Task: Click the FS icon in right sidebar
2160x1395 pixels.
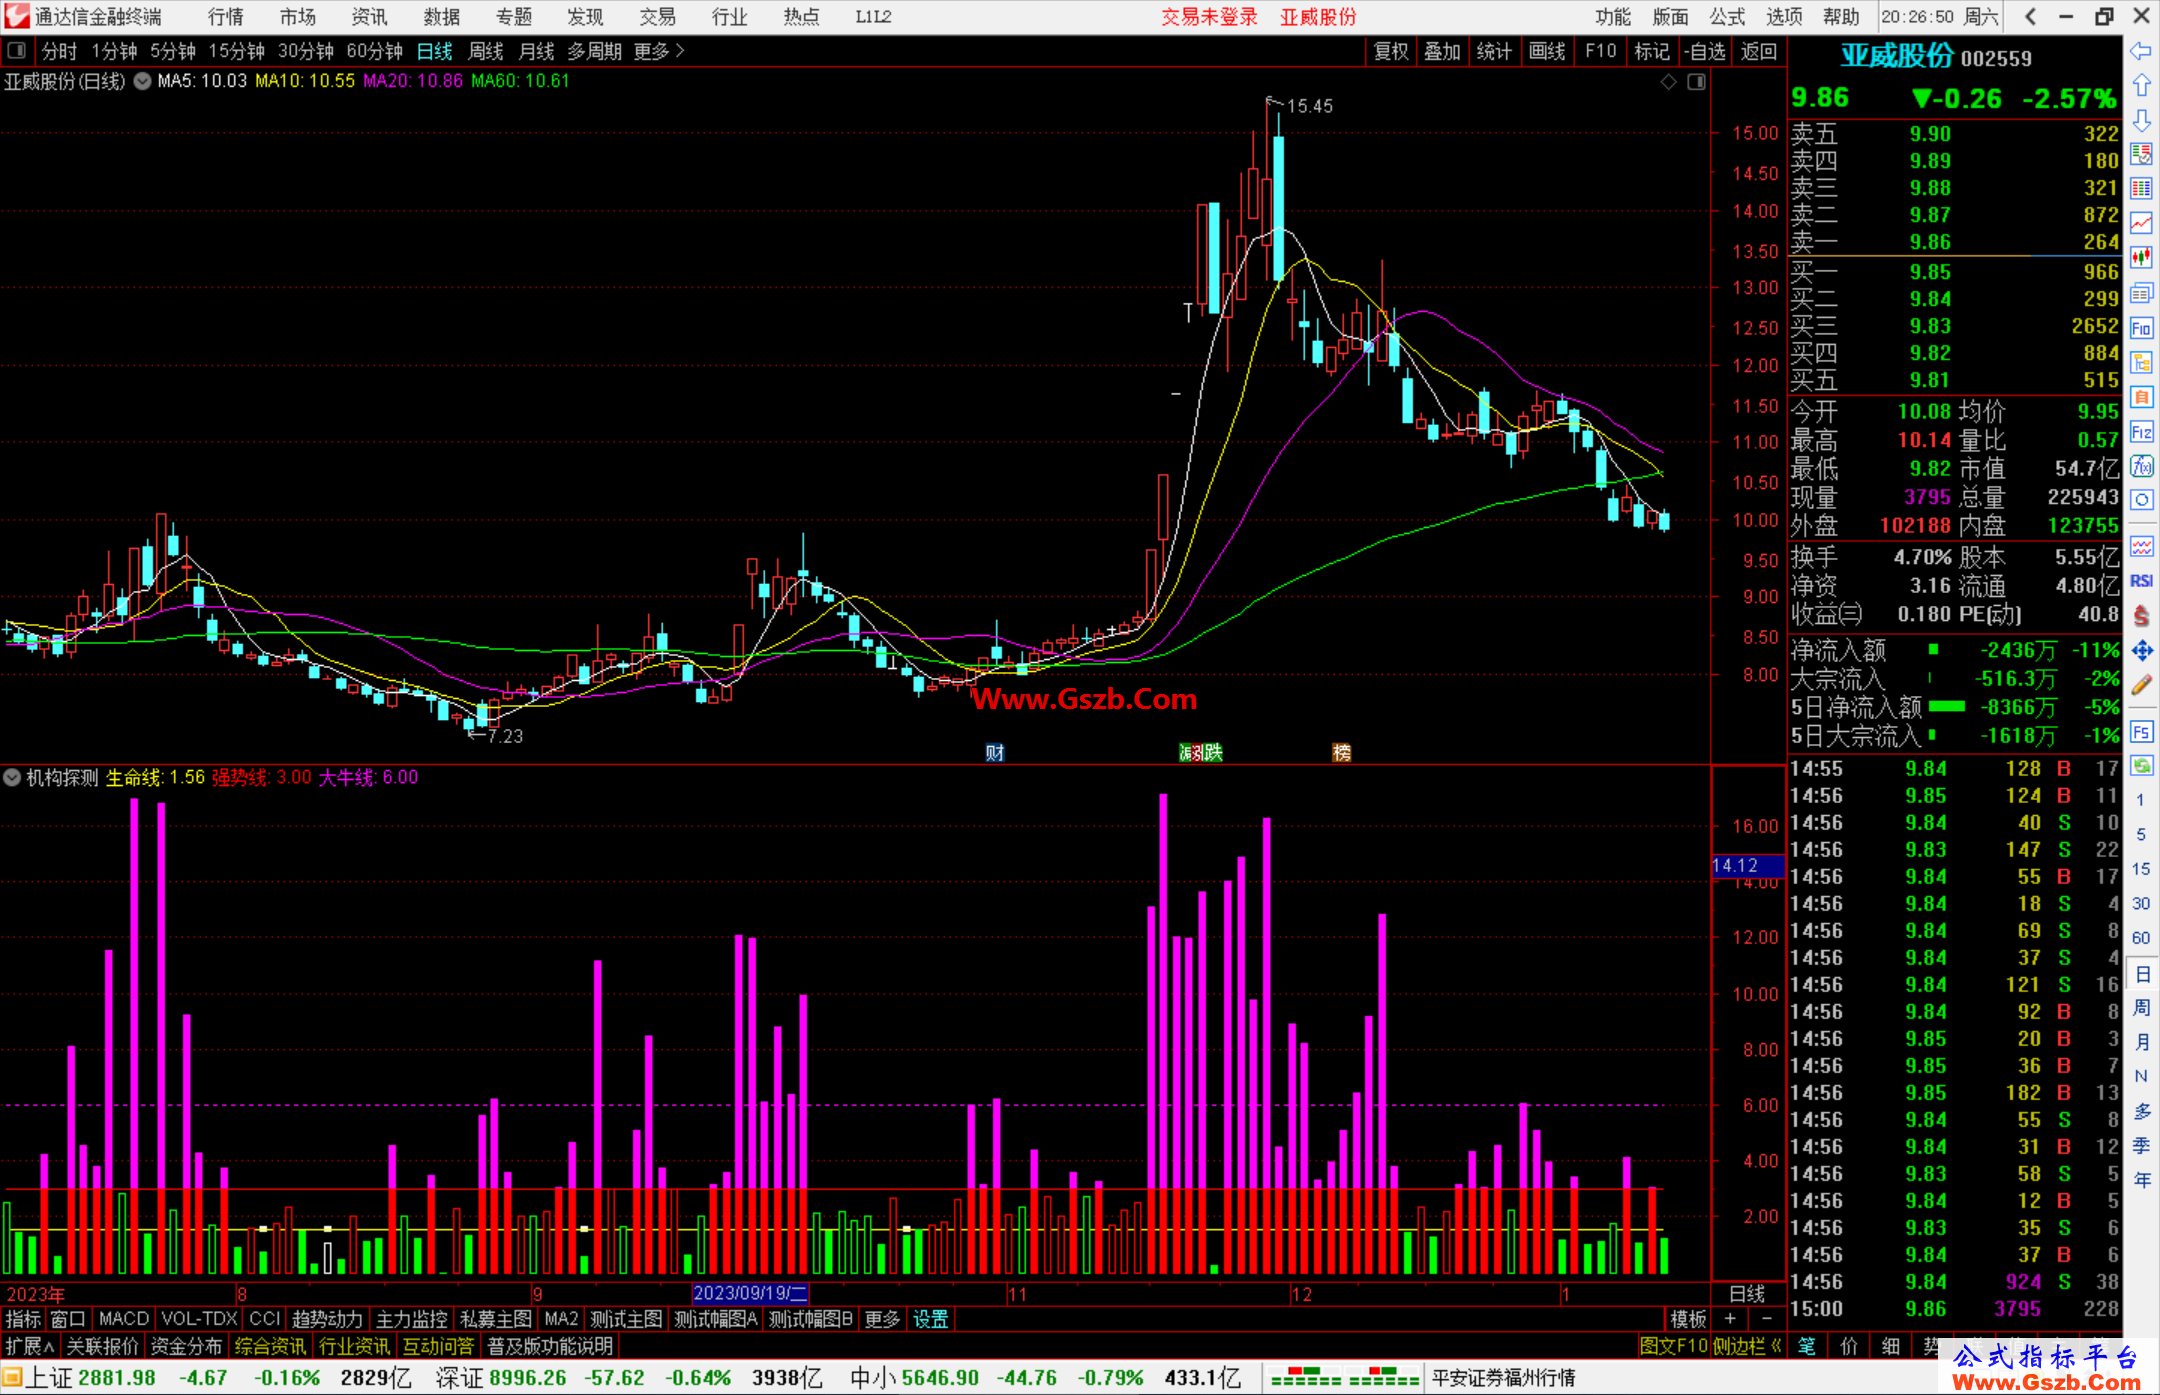Action: tap(2141, 731)
